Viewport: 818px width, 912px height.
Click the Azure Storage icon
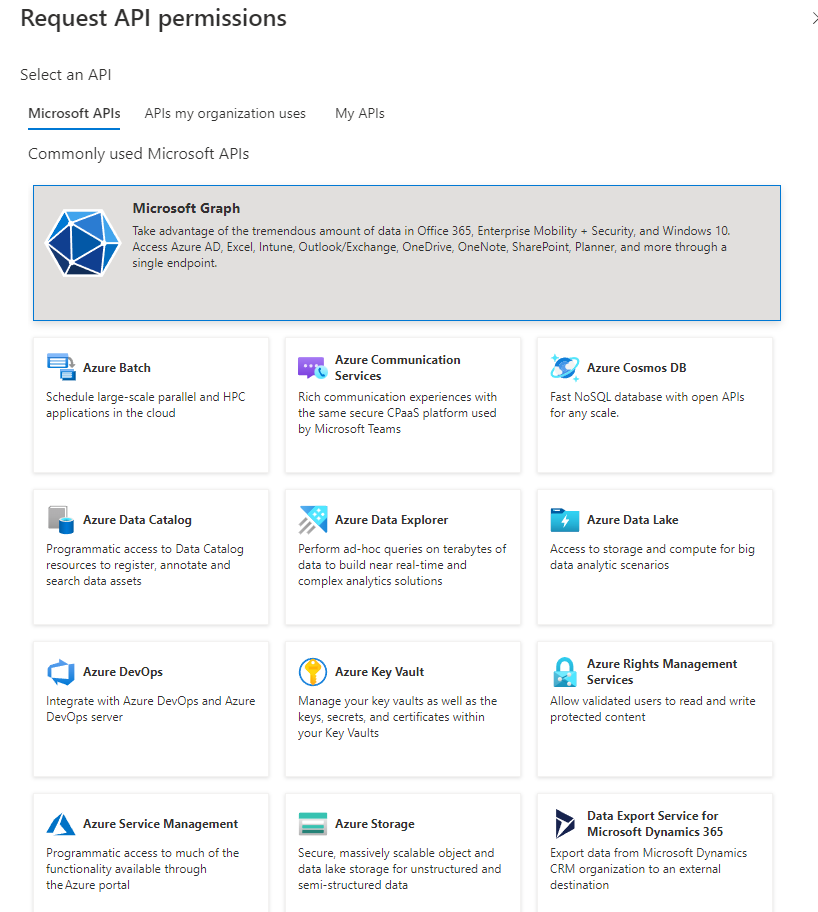[313, 824]
